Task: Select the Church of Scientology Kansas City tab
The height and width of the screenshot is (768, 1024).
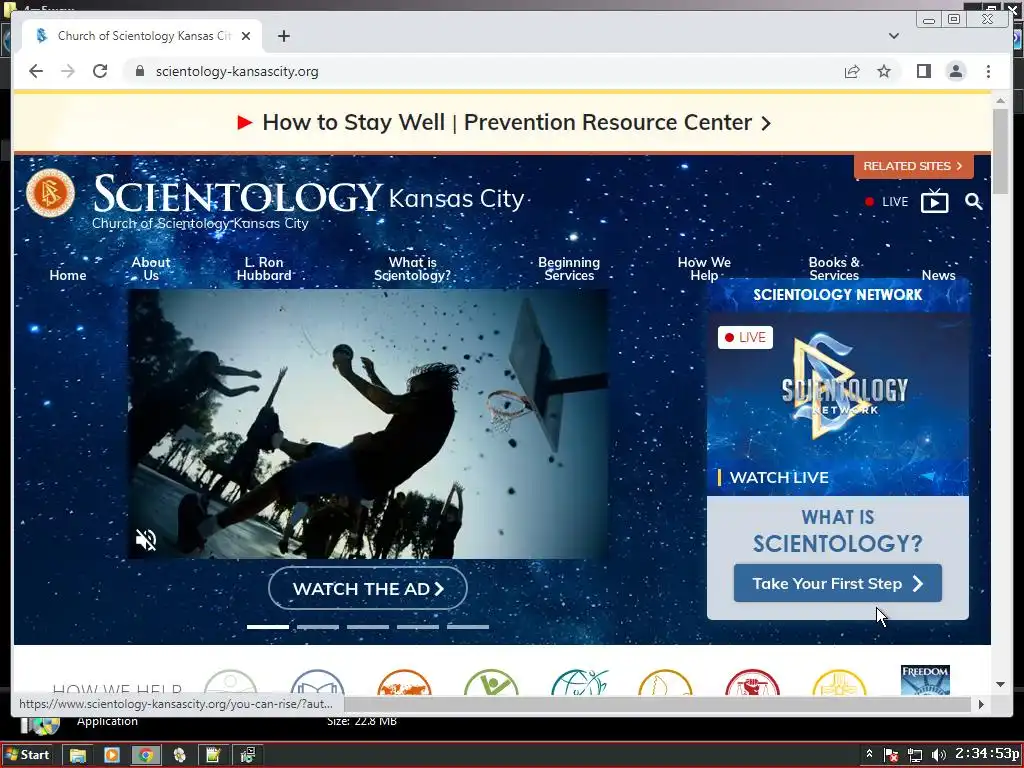Action: pos(144,36)
